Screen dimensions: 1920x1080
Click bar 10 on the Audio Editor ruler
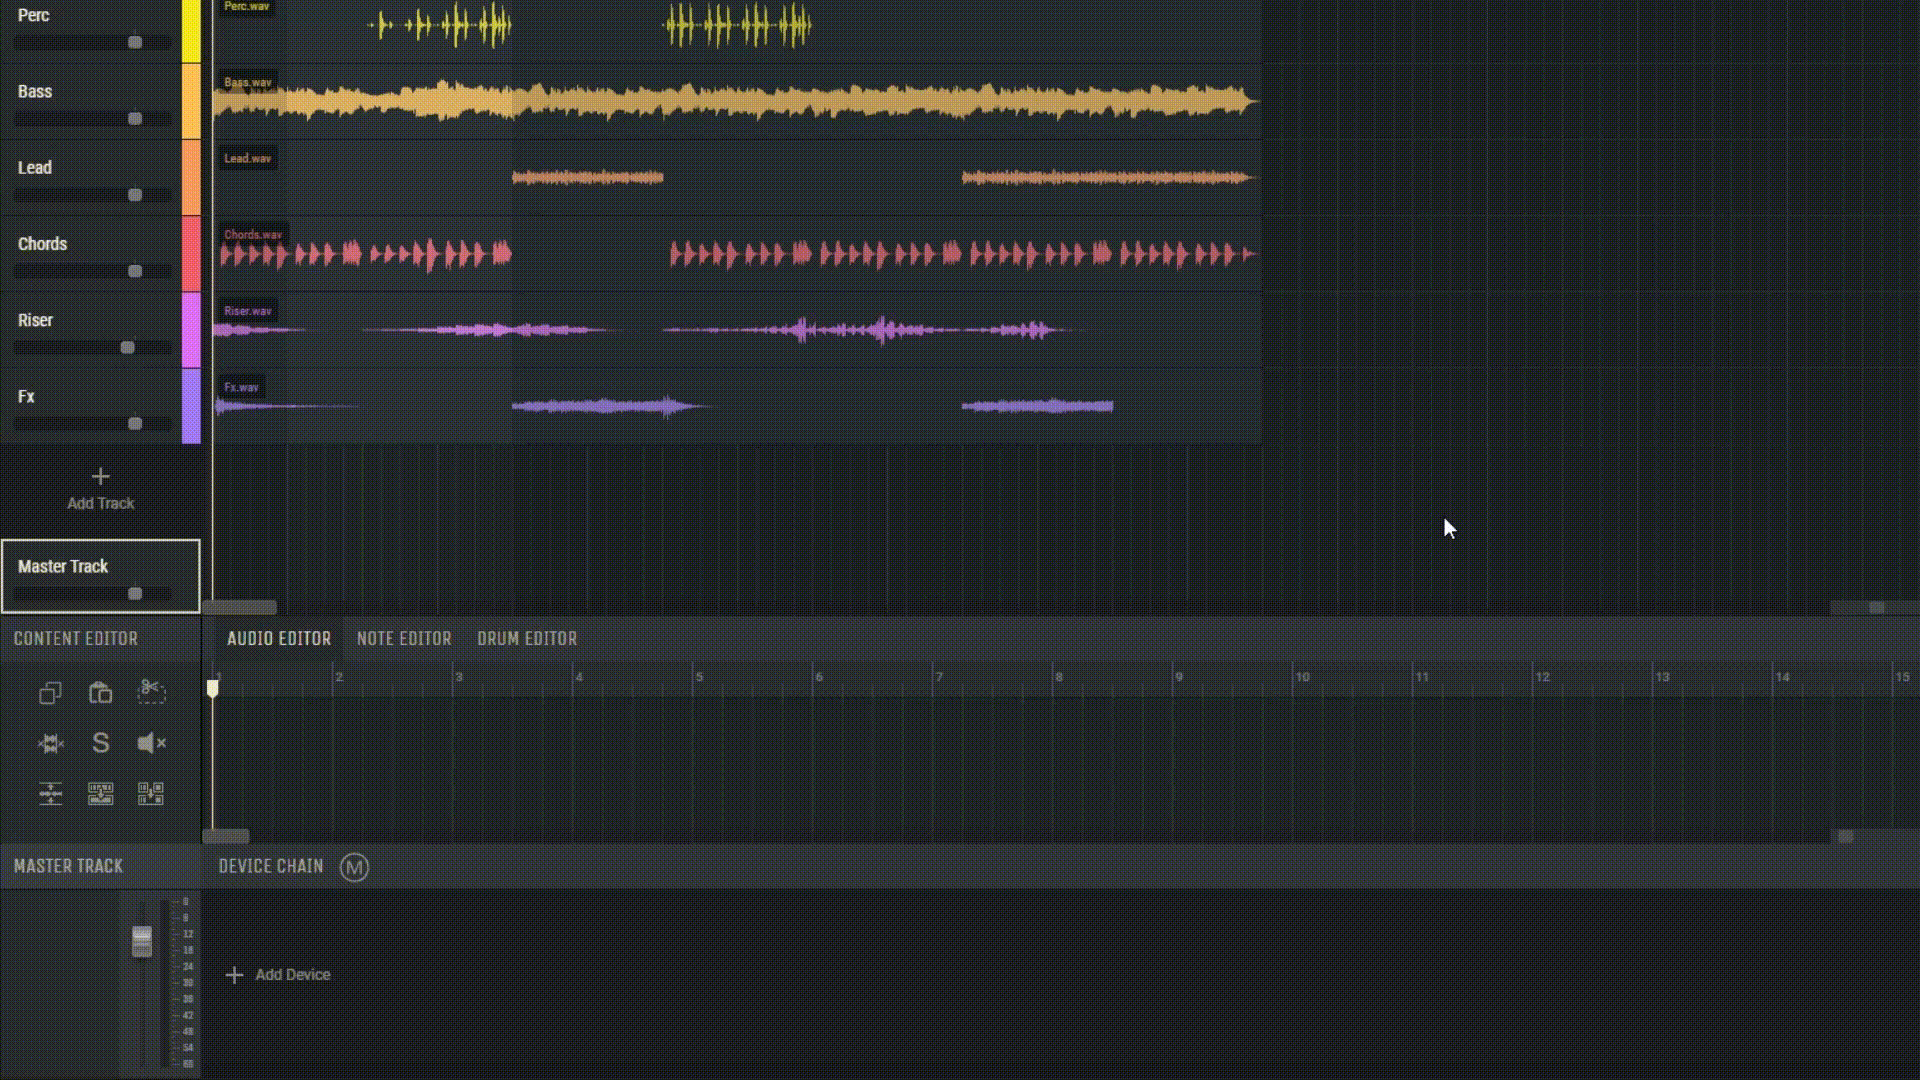pyautogui.click(x=1302, y=677)
